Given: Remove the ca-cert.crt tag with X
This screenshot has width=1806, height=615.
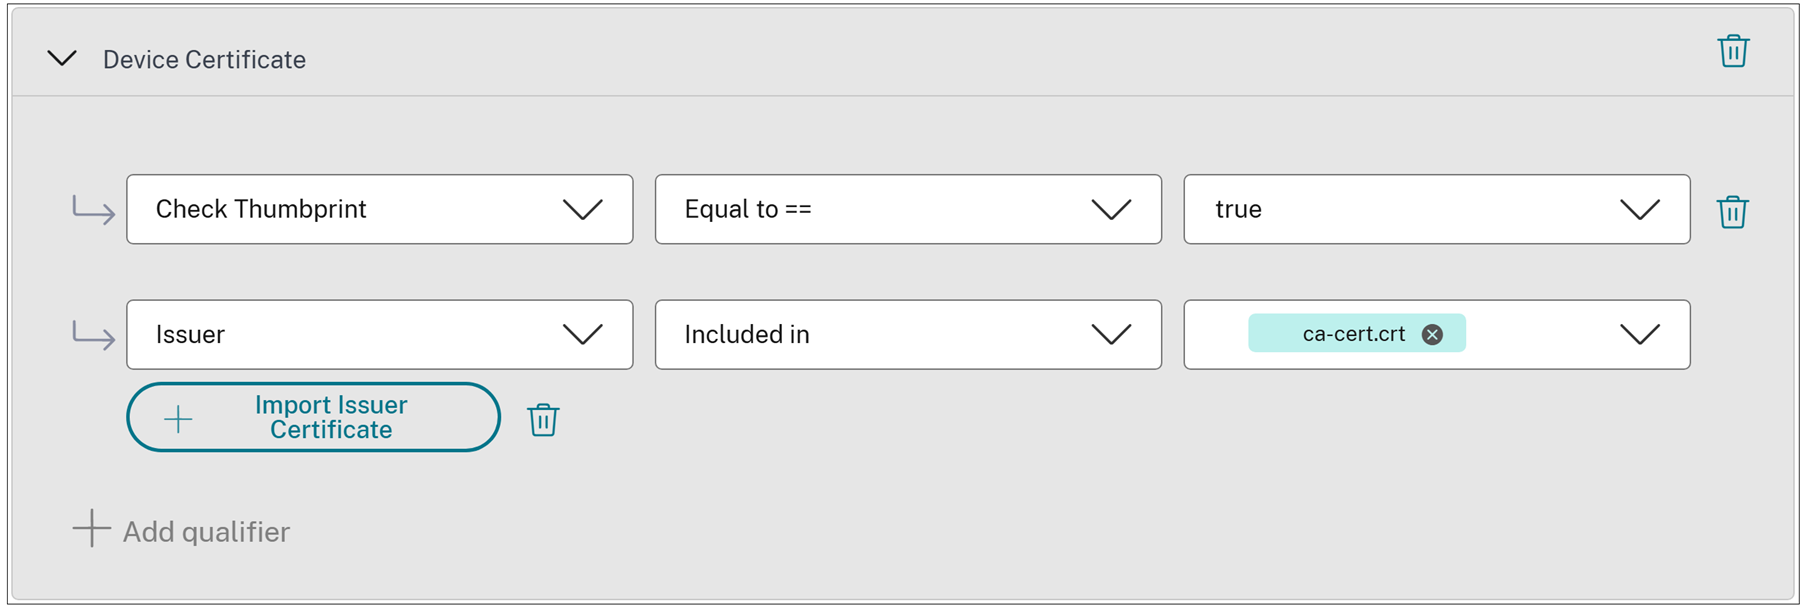Looking at the screenshot, I should pos(1432,334).
